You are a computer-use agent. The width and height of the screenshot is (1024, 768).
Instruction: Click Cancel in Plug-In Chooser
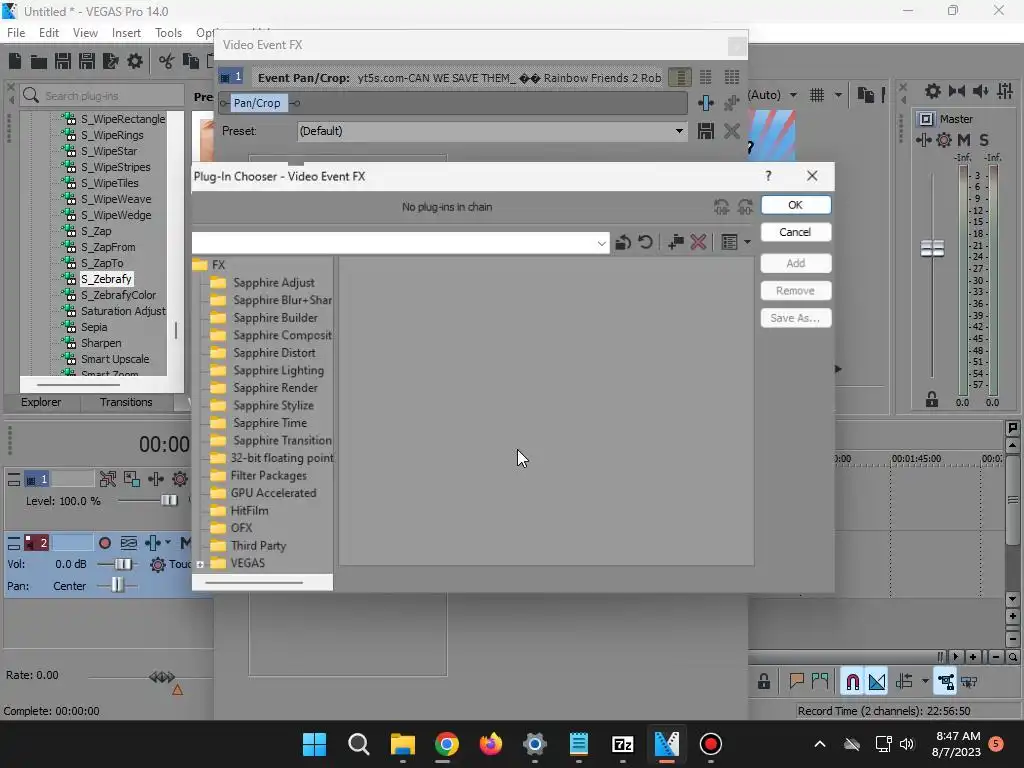point(795,232)
